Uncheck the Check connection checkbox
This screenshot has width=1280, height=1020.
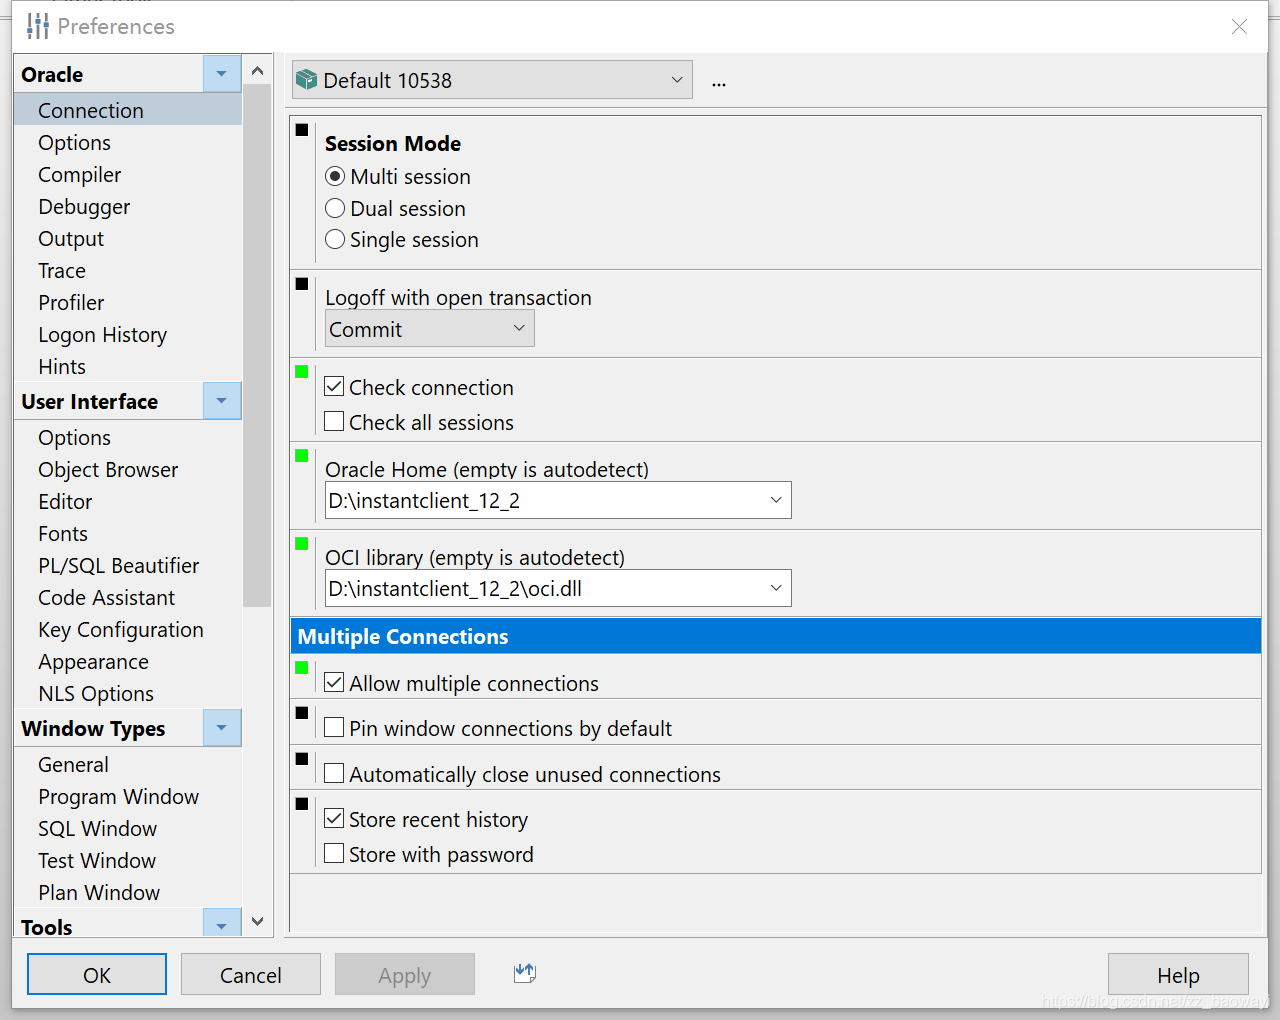335,387
